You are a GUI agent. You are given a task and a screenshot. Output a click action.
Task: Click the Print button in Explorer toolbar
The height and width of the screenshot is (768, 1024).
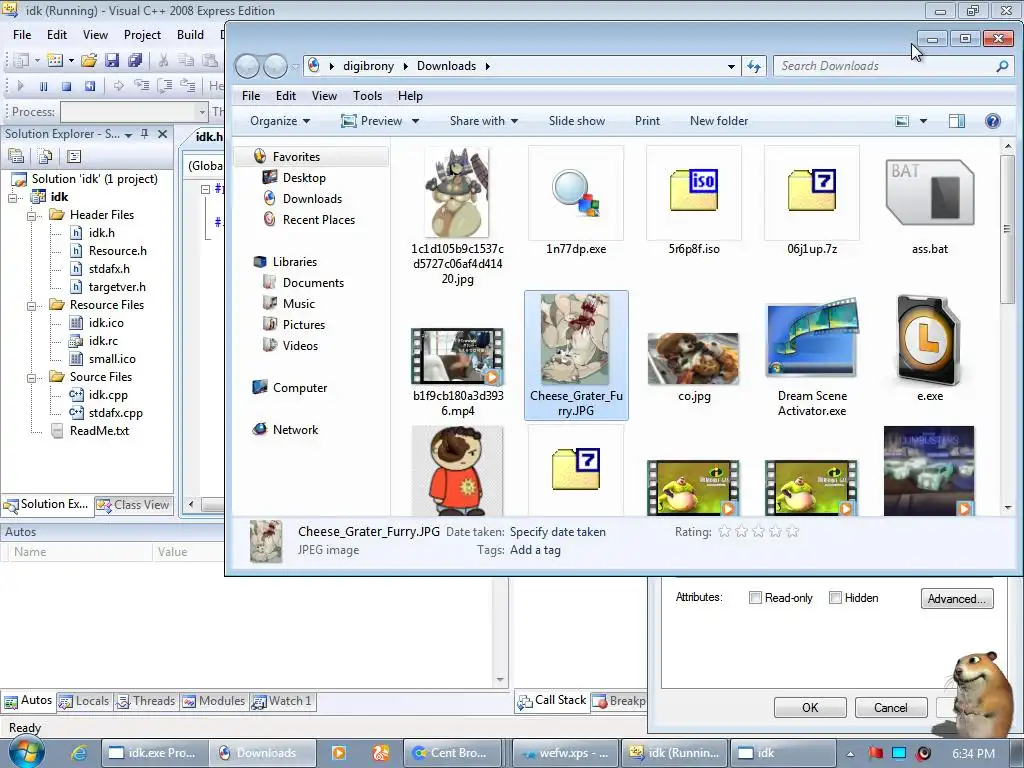click(647, 121)
